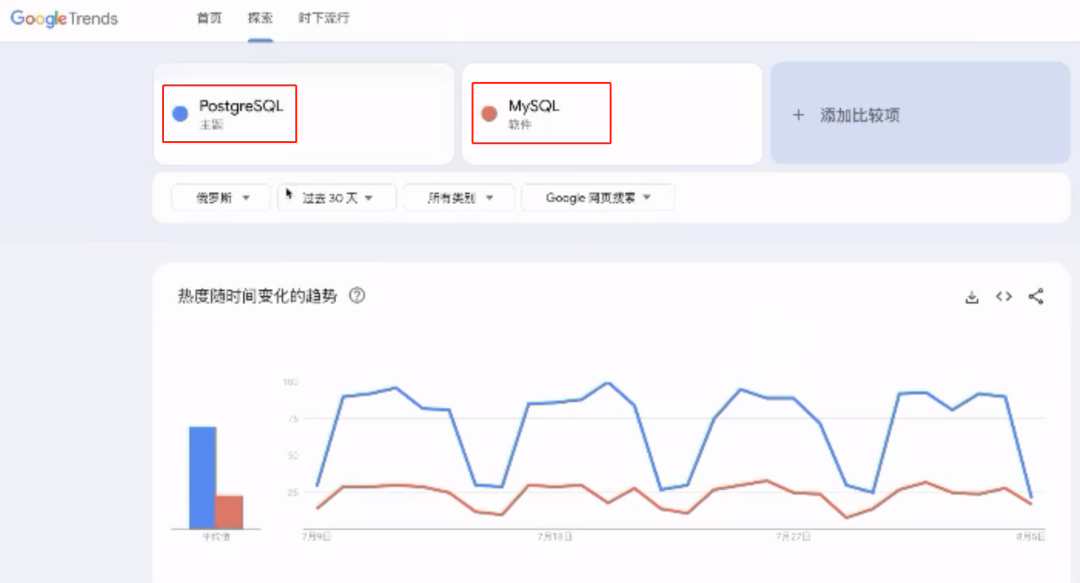This screenshot has height=583, width=1080.
Task: Click the blue PostgreSQL average bar
Action: (x=202, y=478)
